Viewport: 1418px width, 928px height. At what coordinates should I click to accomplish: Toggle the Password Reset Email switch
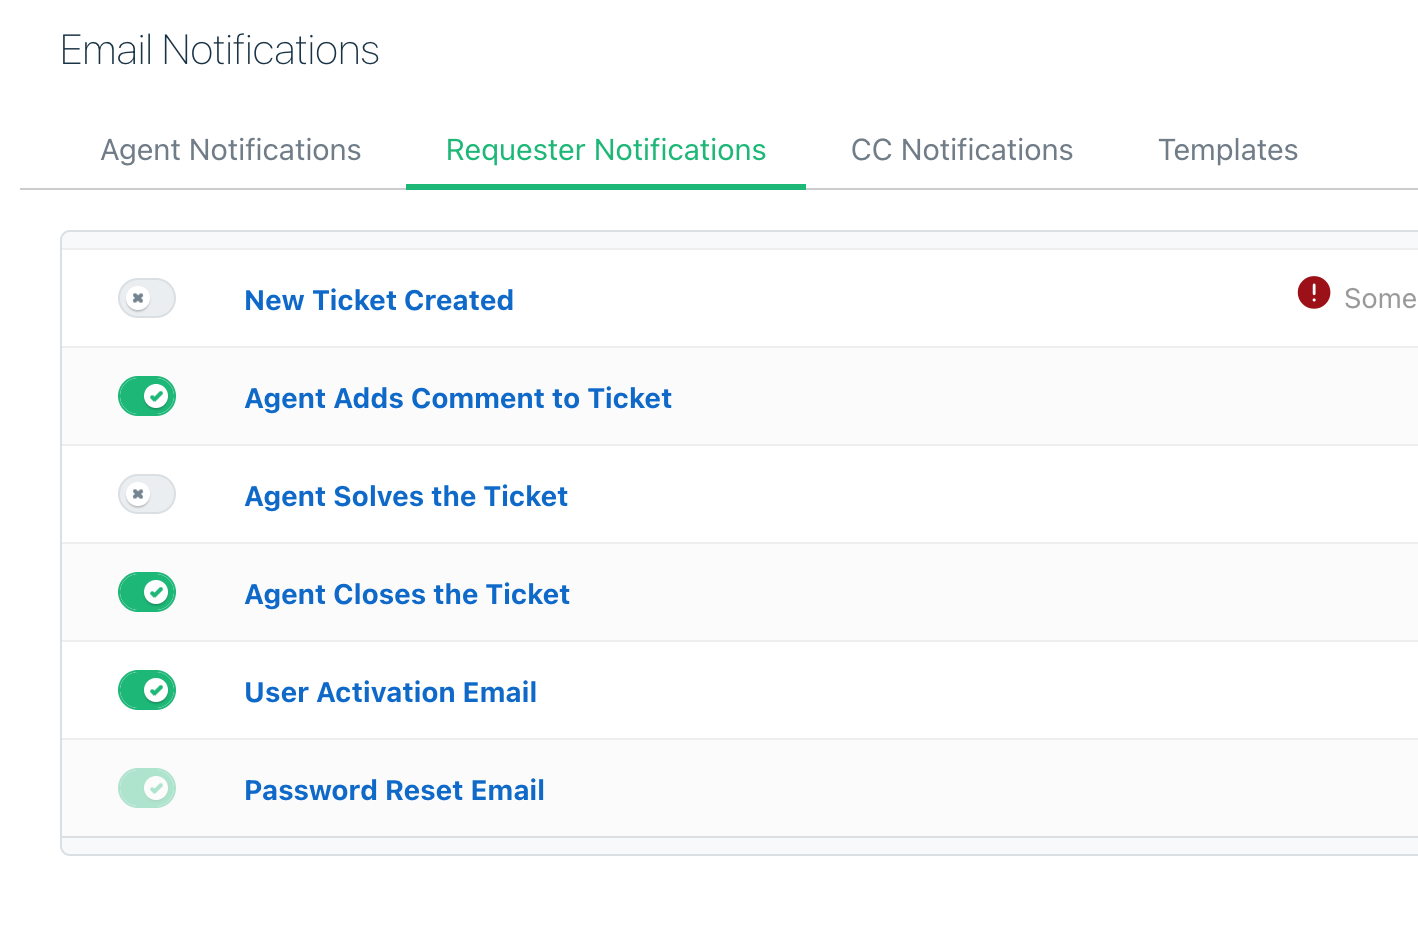pyautogui.click(x=147, y=788)
